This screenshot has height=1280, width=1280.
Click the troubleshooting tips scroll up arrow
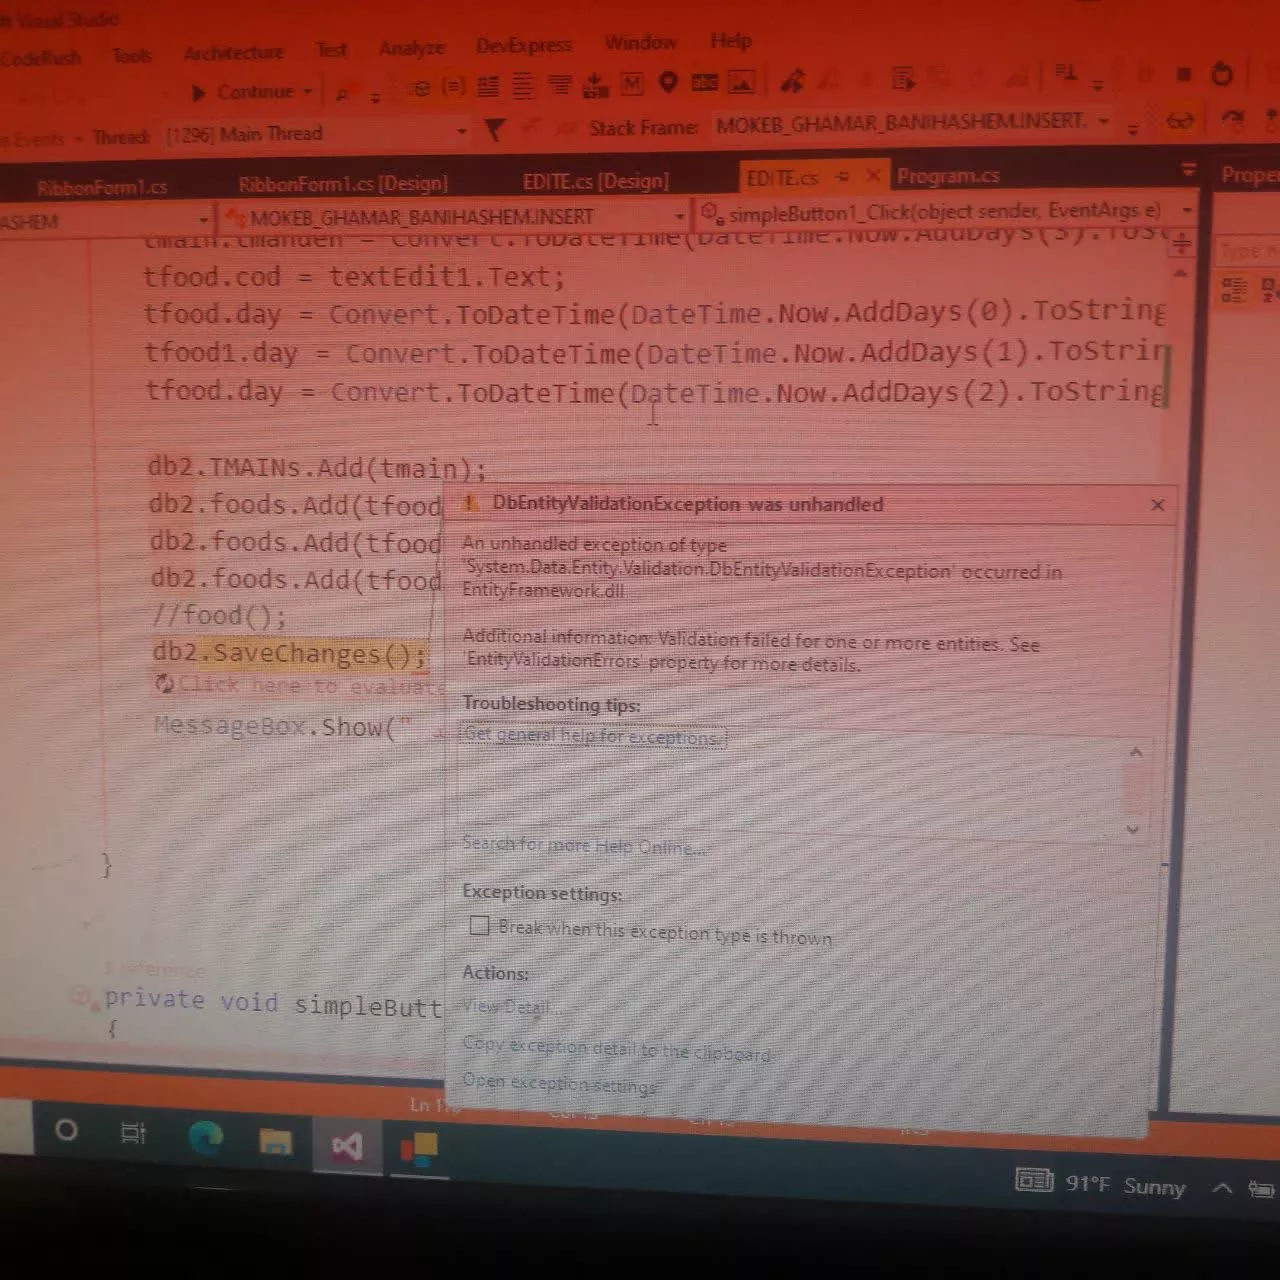1135,752
